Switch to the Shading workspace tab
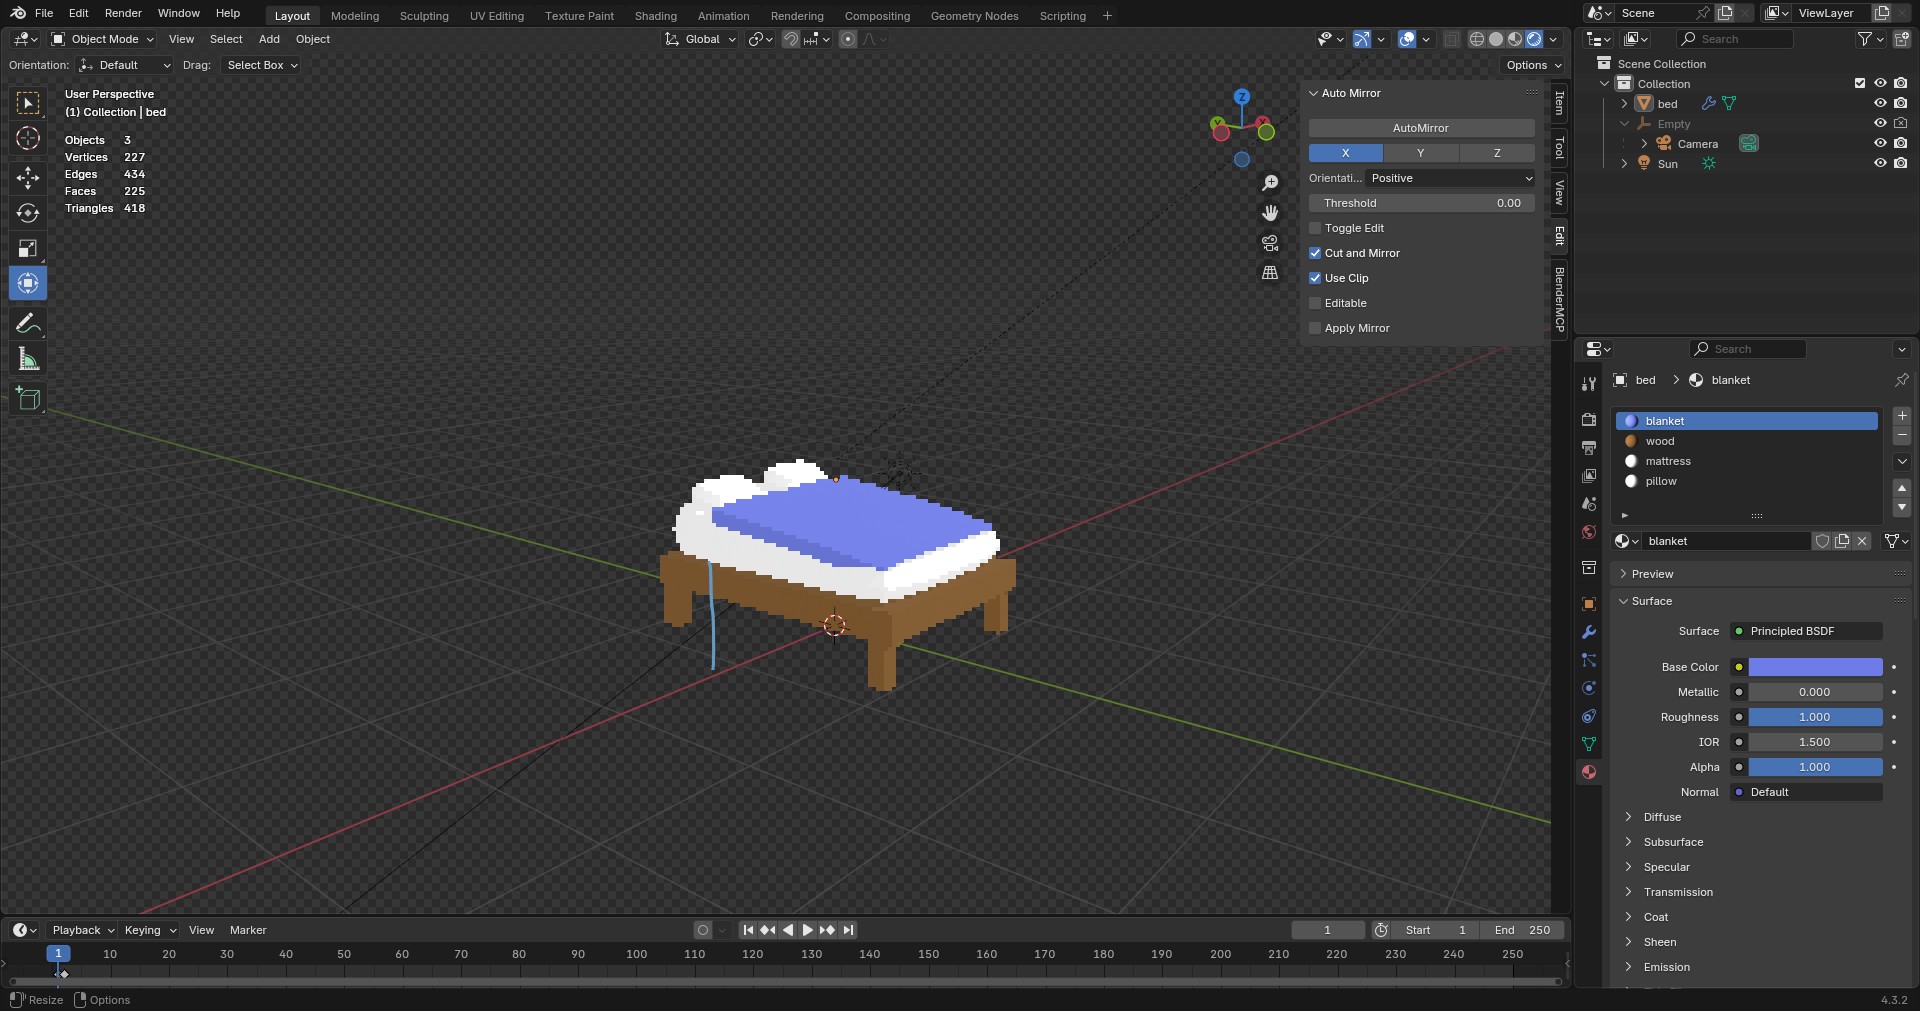Screen dimensions: 1920x1011 (655, 16)
